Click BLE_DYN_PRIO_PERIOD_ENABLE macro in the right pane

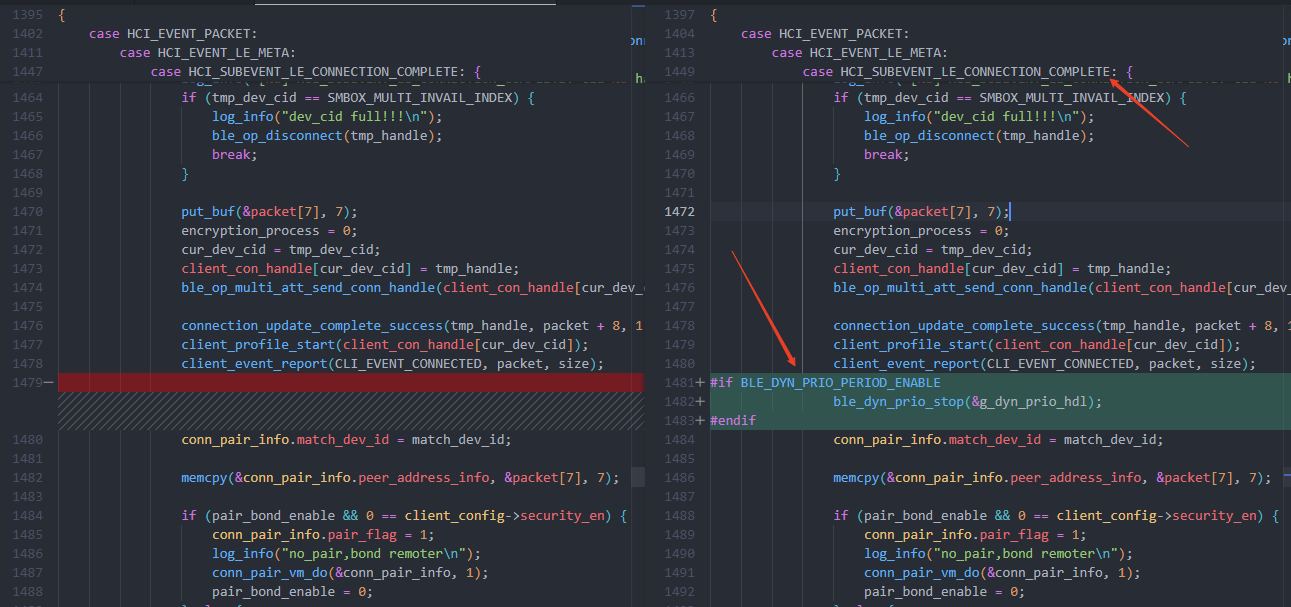[x=840, y=383]
